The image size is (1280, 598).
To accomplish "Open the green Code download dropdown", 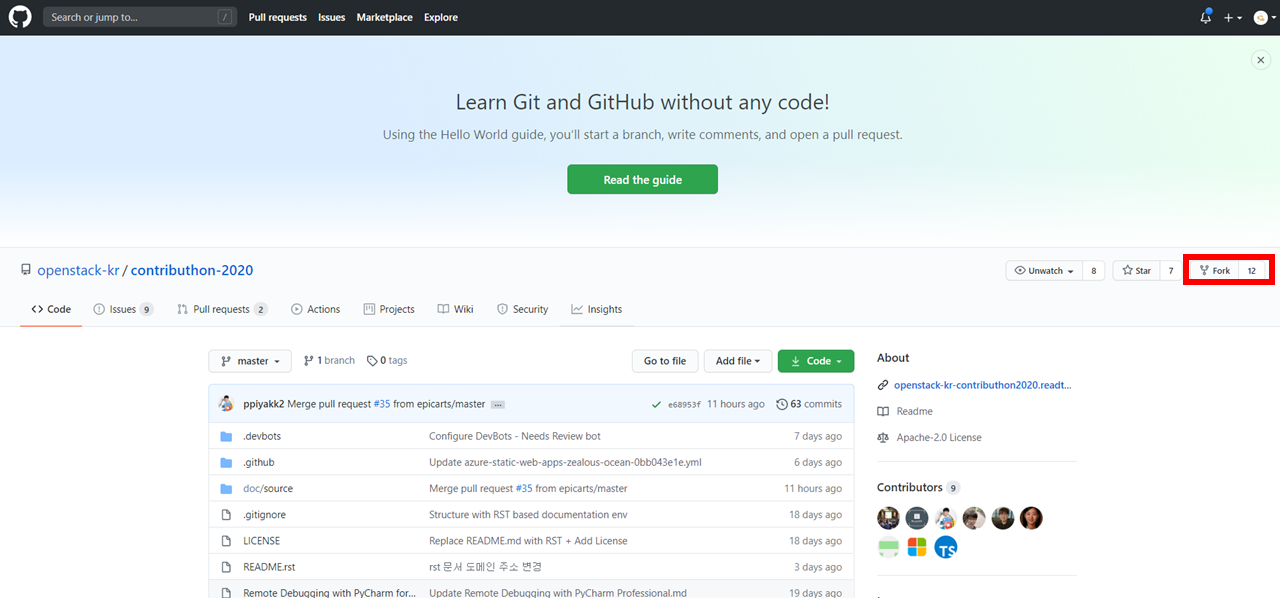I will point(816,361).
